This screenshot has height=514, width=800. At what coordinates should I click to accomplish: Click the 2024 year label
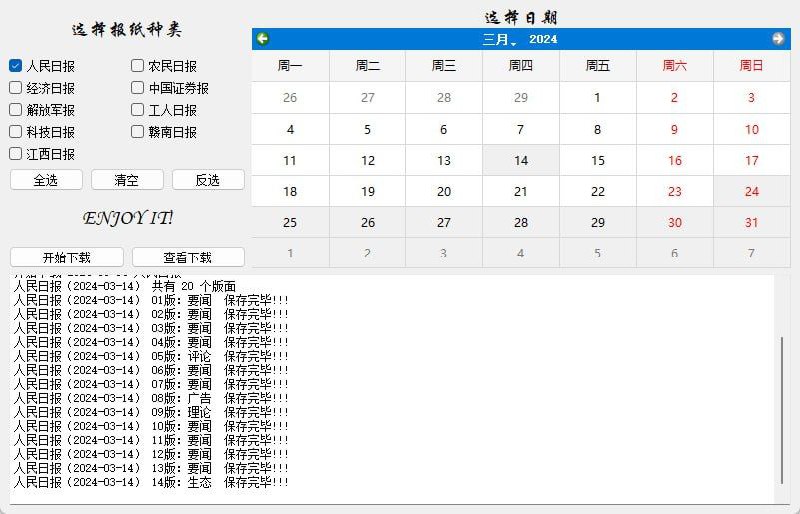(543, 39)
